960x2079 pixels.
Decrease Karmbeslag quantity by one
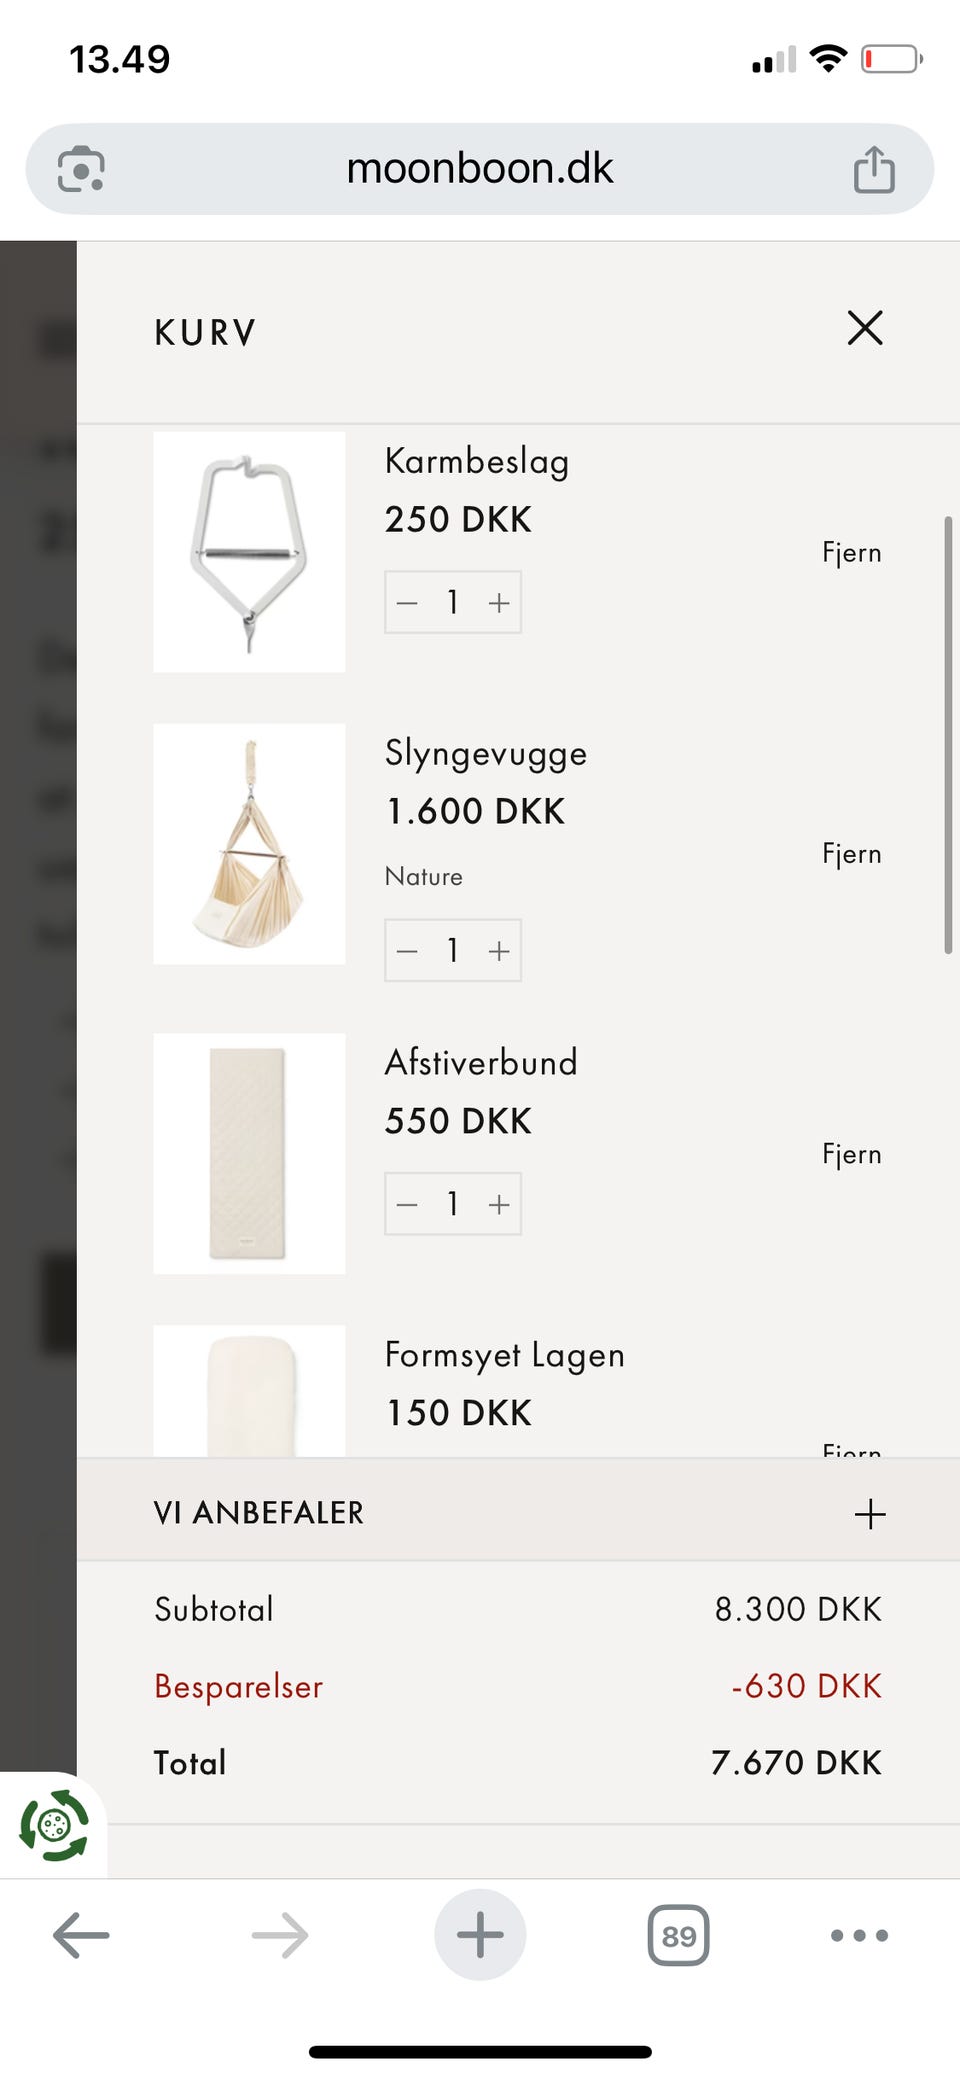(x=407, y=603)
